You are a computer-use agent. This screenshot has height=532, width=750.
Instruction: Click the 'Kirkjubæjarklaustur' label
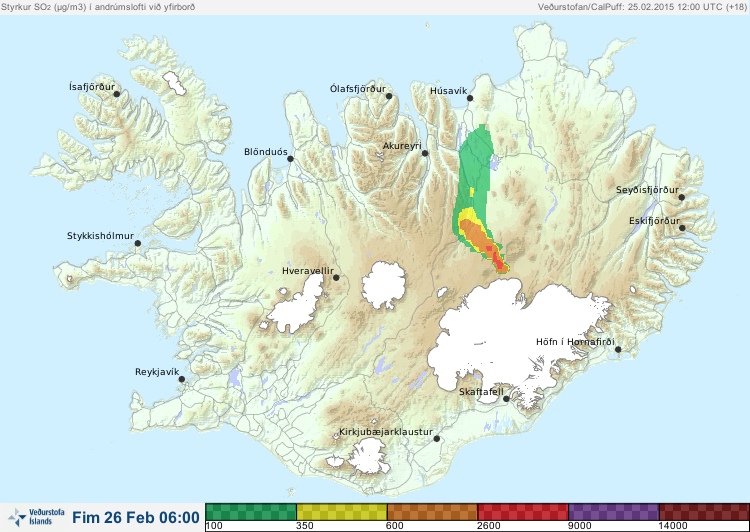click(x=386, y=432)
